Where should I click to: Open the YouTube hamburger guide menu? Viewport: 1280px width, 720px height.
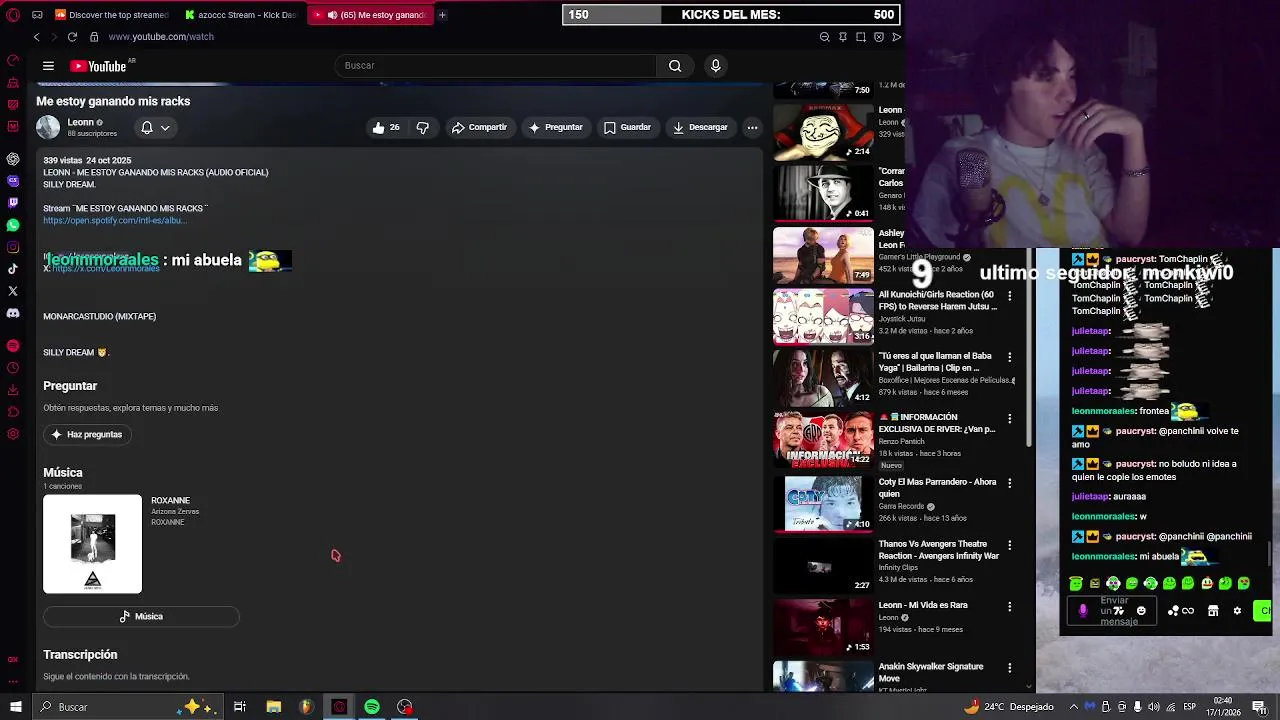pyautogui.click(x=48, y=66)
